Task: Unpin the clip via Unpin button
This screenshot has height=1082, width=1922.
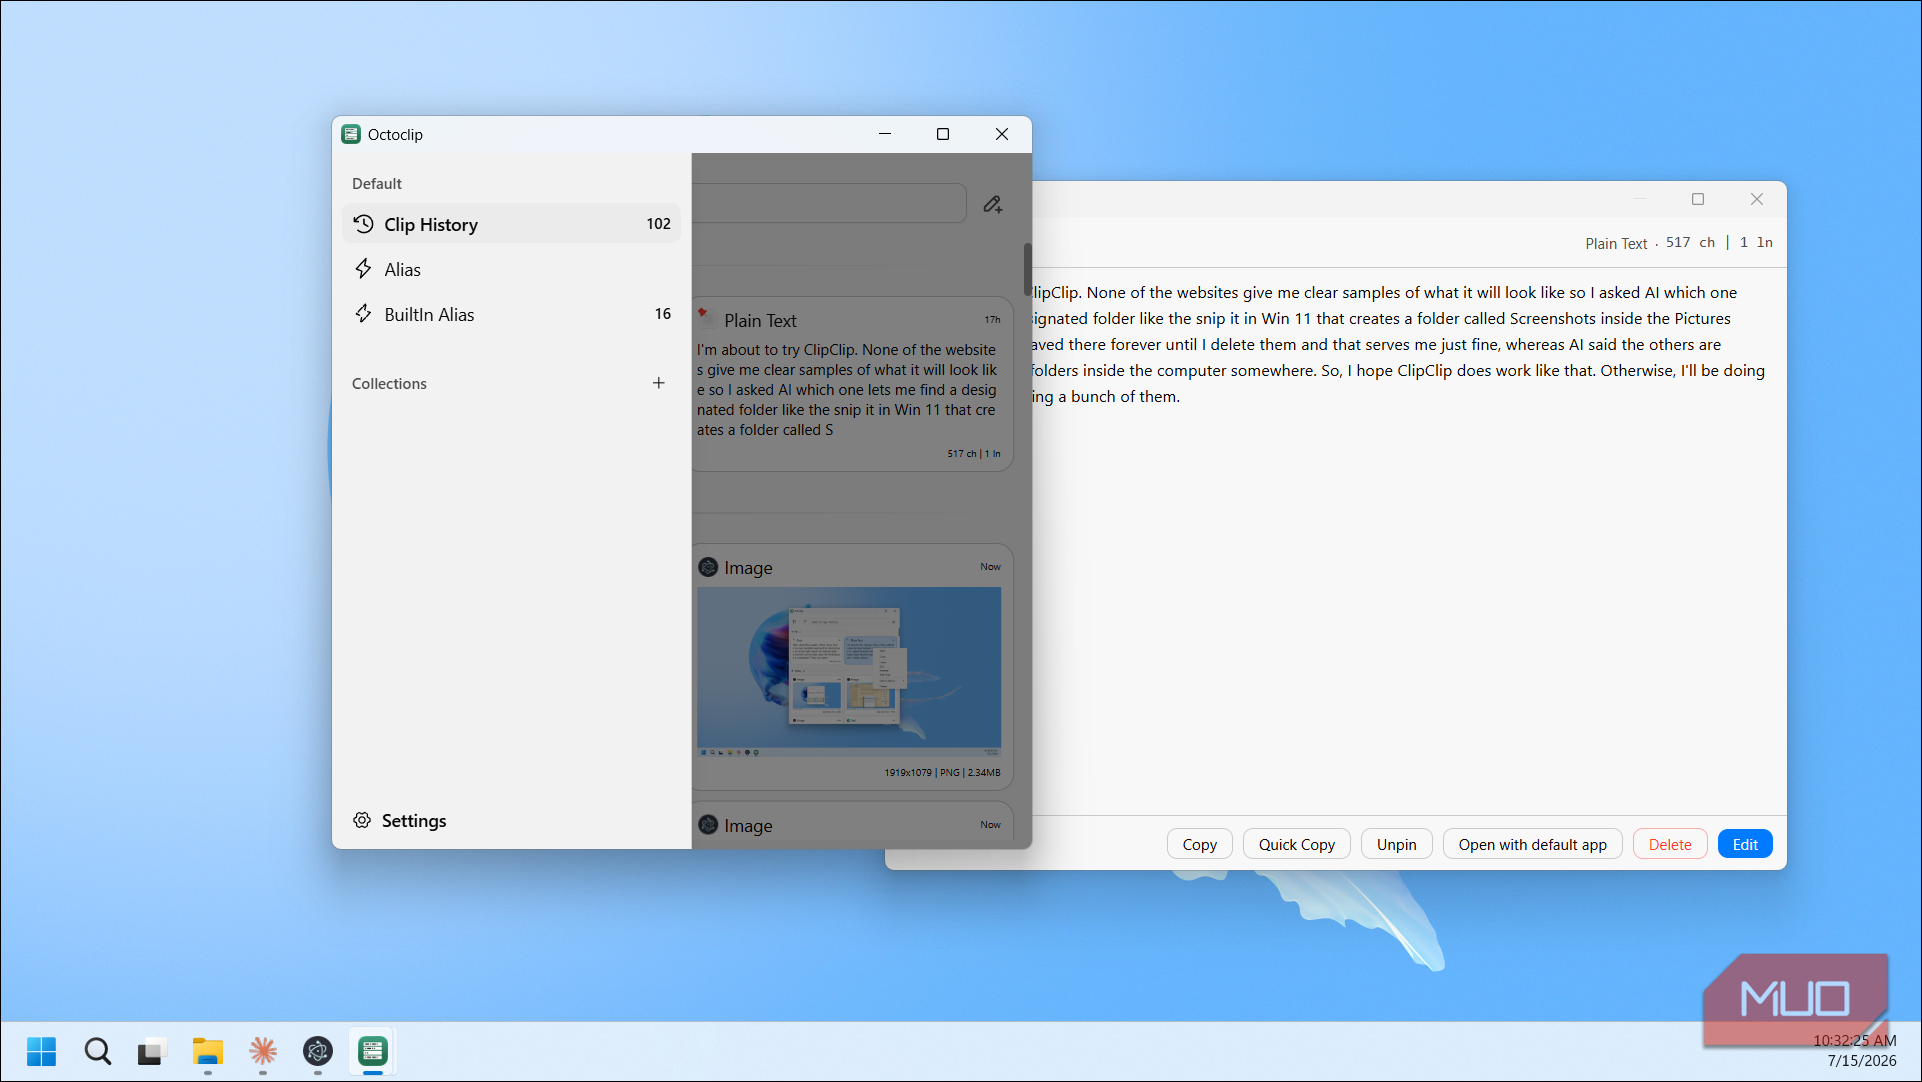Action: pos(1396,844)
